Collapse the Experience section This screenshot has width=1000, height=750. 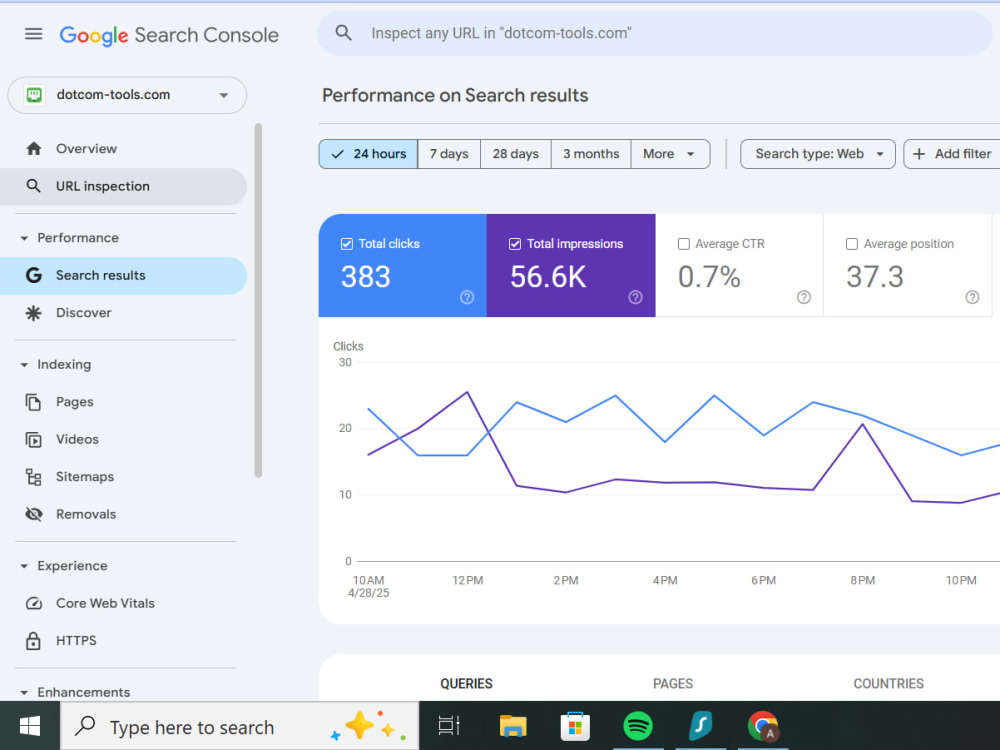[x=24, y=566]
